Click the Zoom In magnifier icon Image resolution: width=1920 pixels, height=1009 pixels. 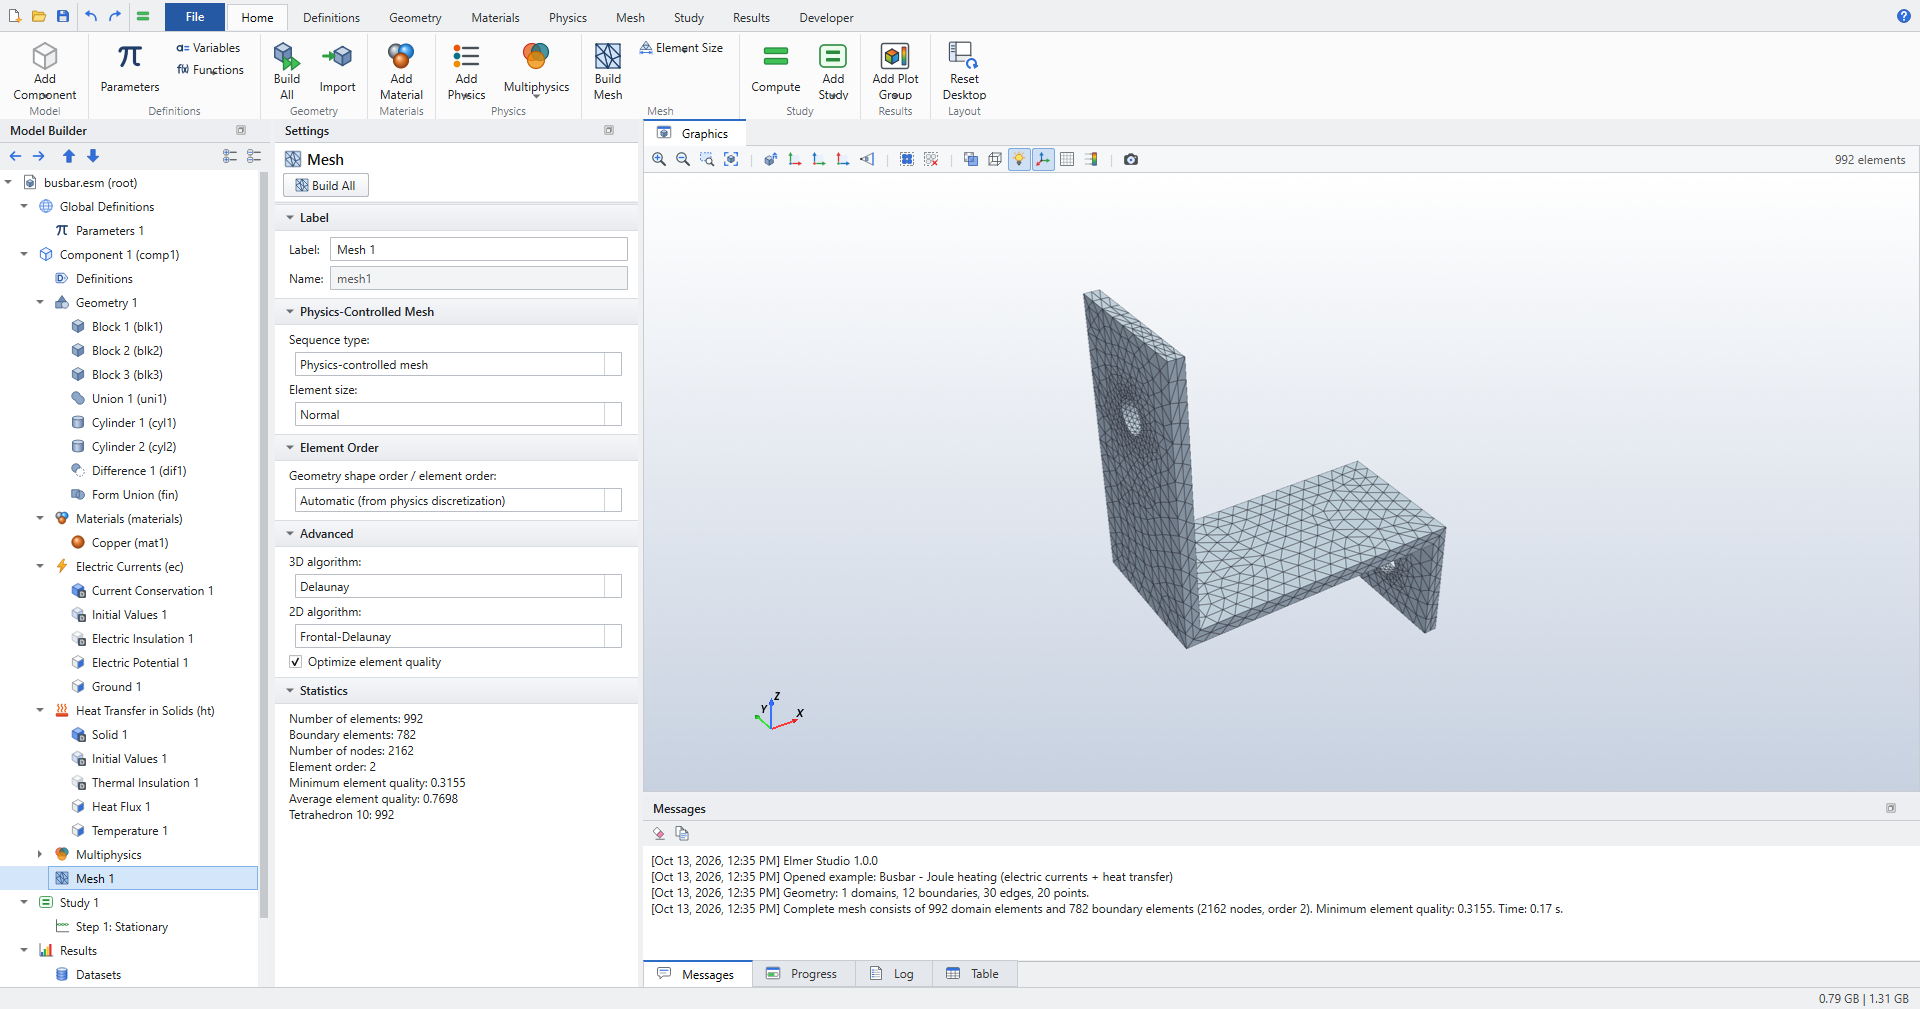click(x=659, y=159)
